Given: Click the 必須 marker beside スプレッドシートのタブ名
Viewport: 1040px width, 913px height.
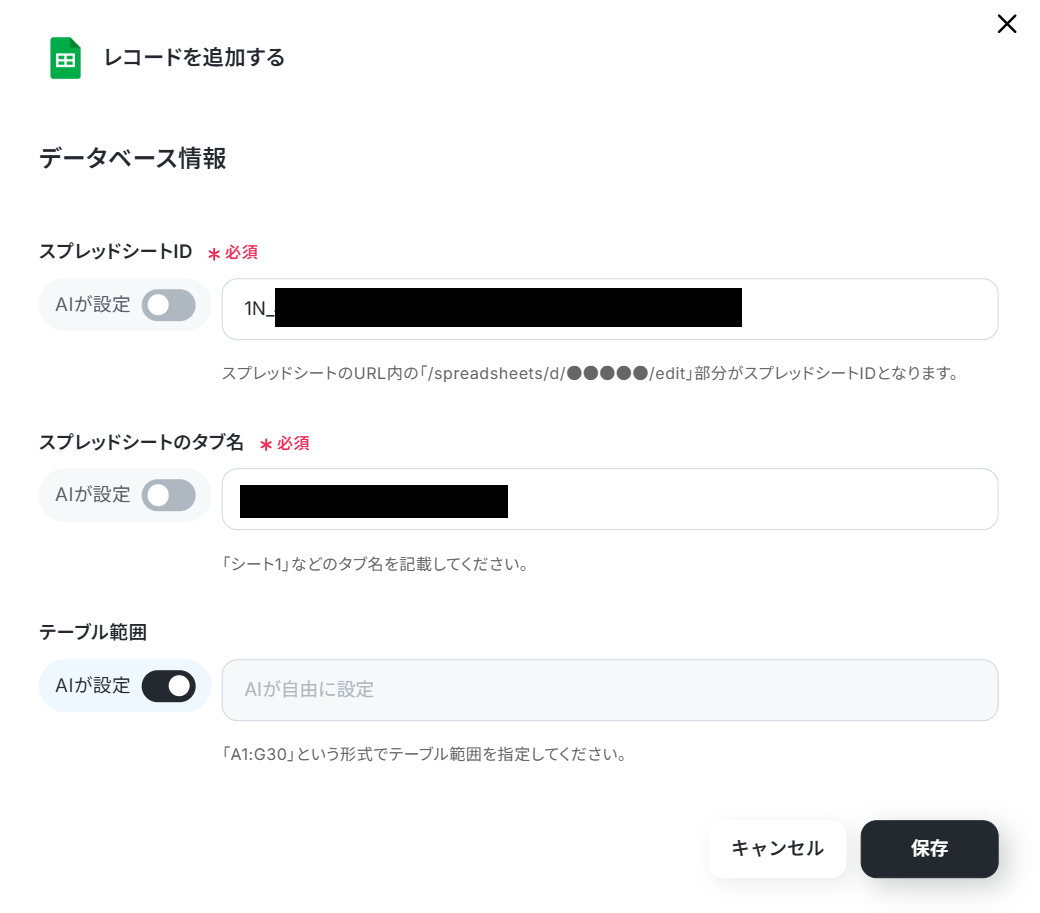Looking at the screenshot, I should (x=285, y=444).
